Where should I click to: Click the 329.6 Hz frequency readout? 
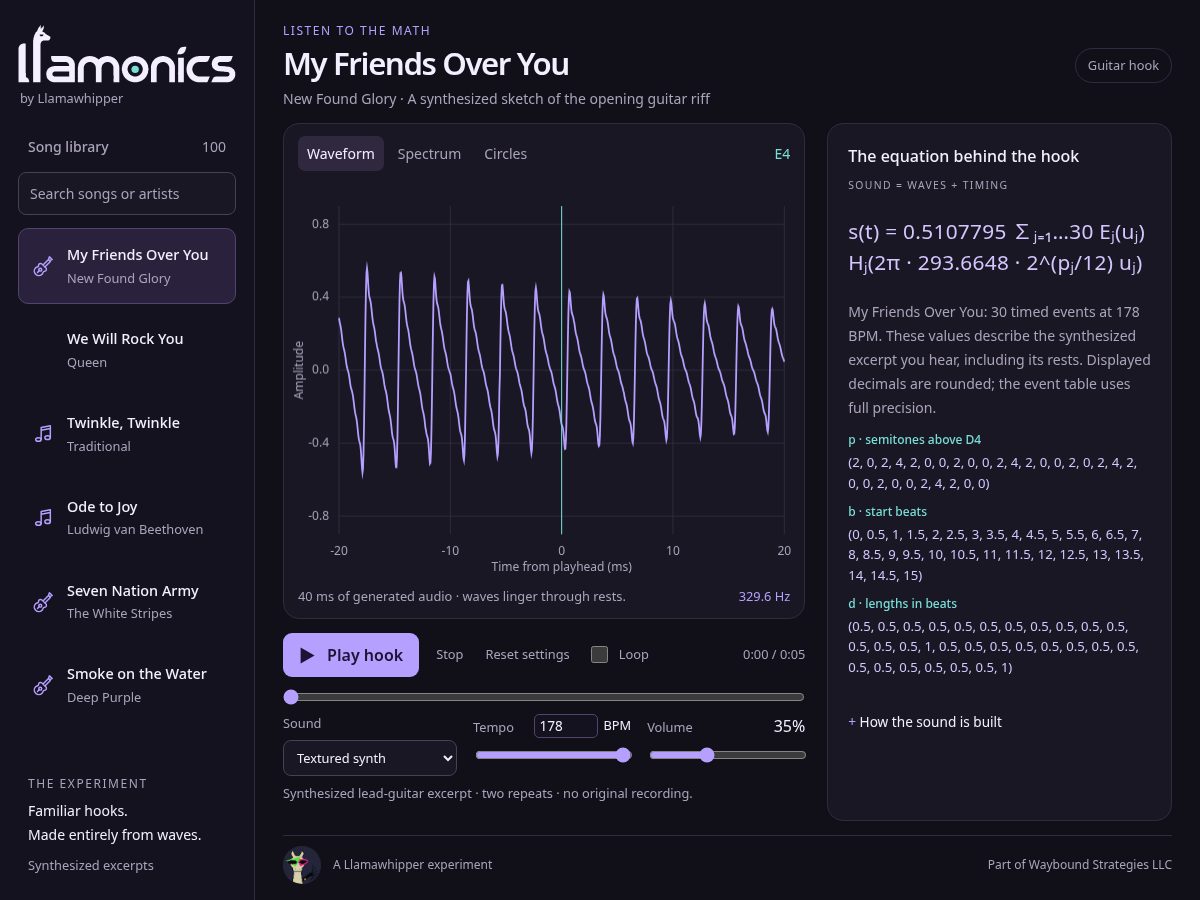[764, 597]
